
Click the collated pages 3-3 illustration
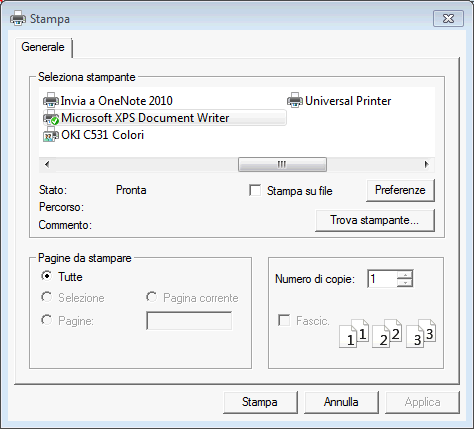[421, 333]
